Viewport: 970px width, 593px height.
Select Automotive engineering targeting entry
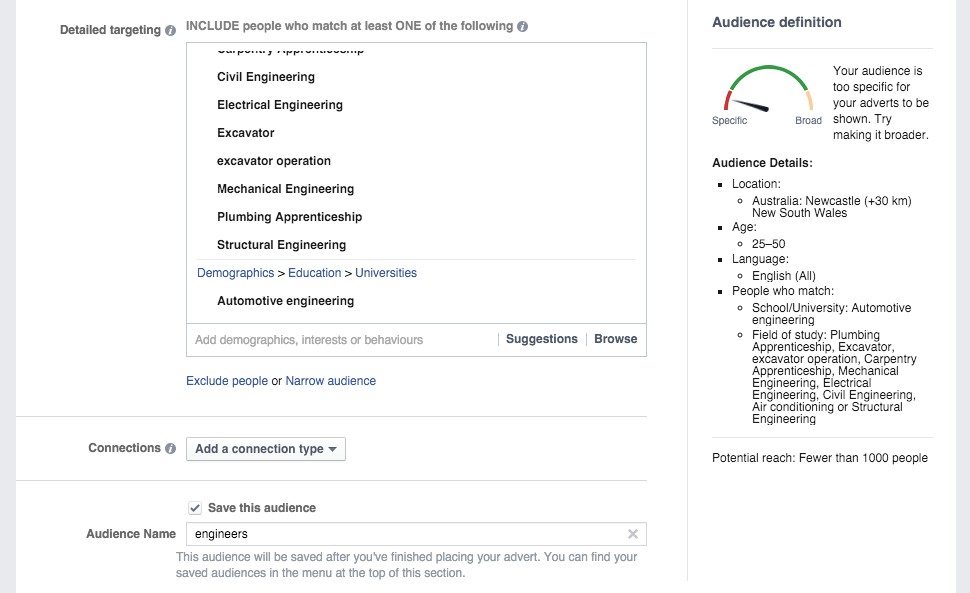[286, 301]
